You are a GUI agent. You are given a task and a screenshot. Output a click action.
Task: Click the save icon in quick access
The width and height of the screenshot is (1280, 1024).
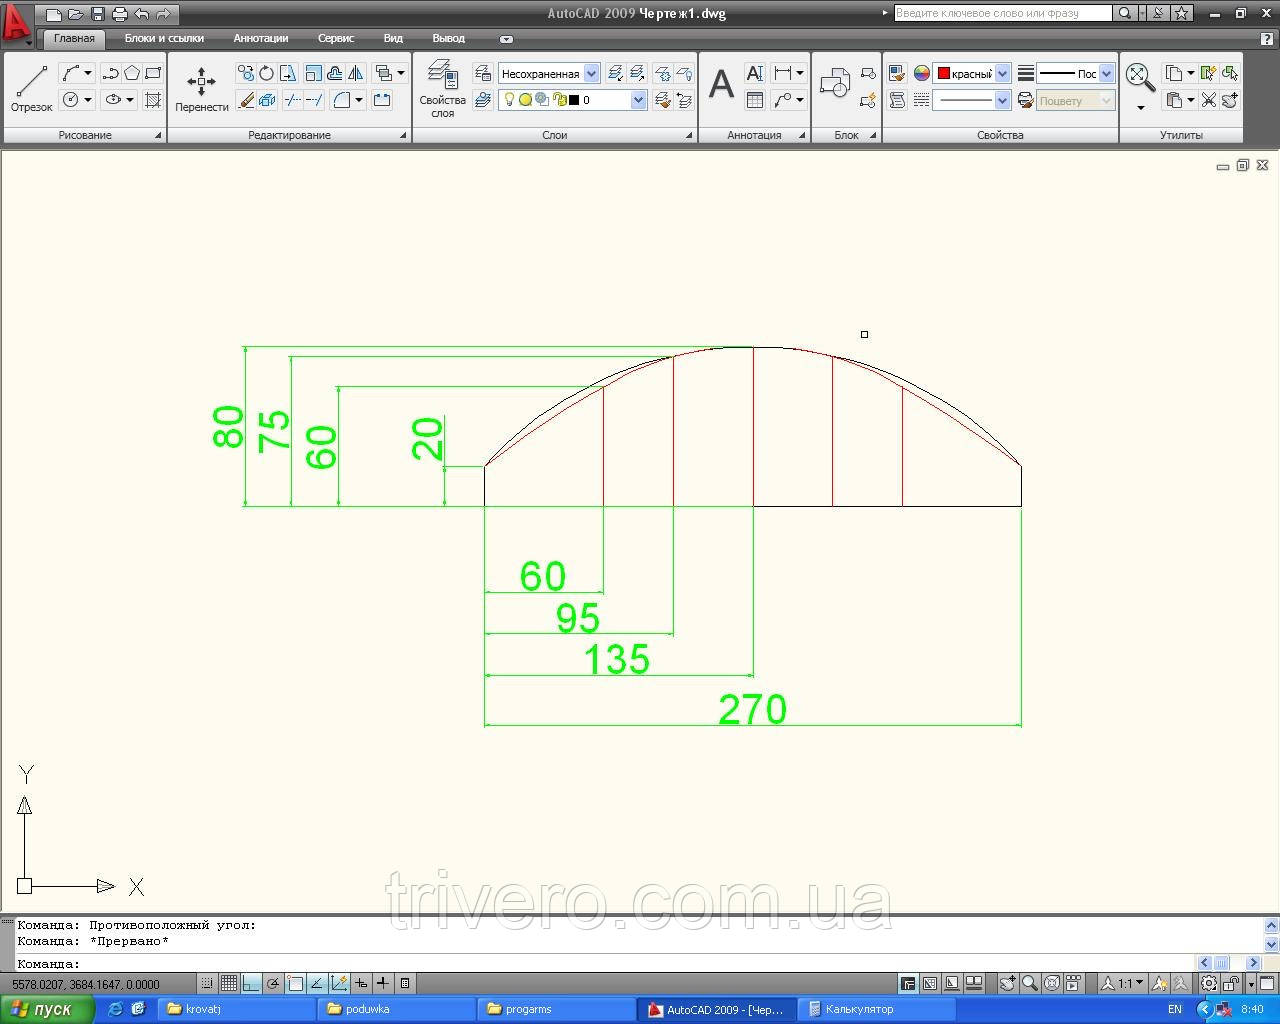pos(97,14)
